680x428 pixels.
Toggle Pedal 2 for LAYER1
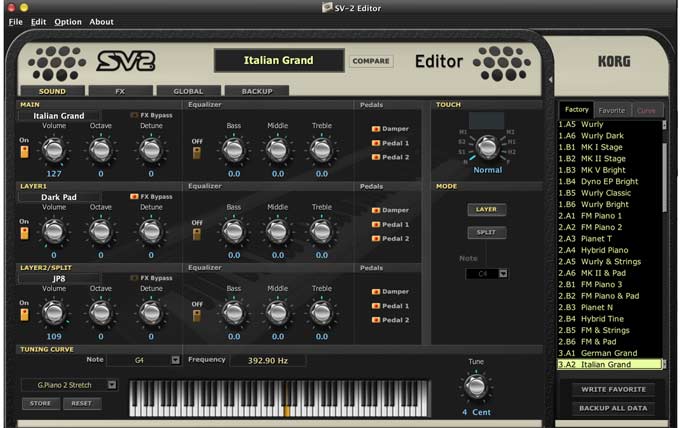point(376,239)
